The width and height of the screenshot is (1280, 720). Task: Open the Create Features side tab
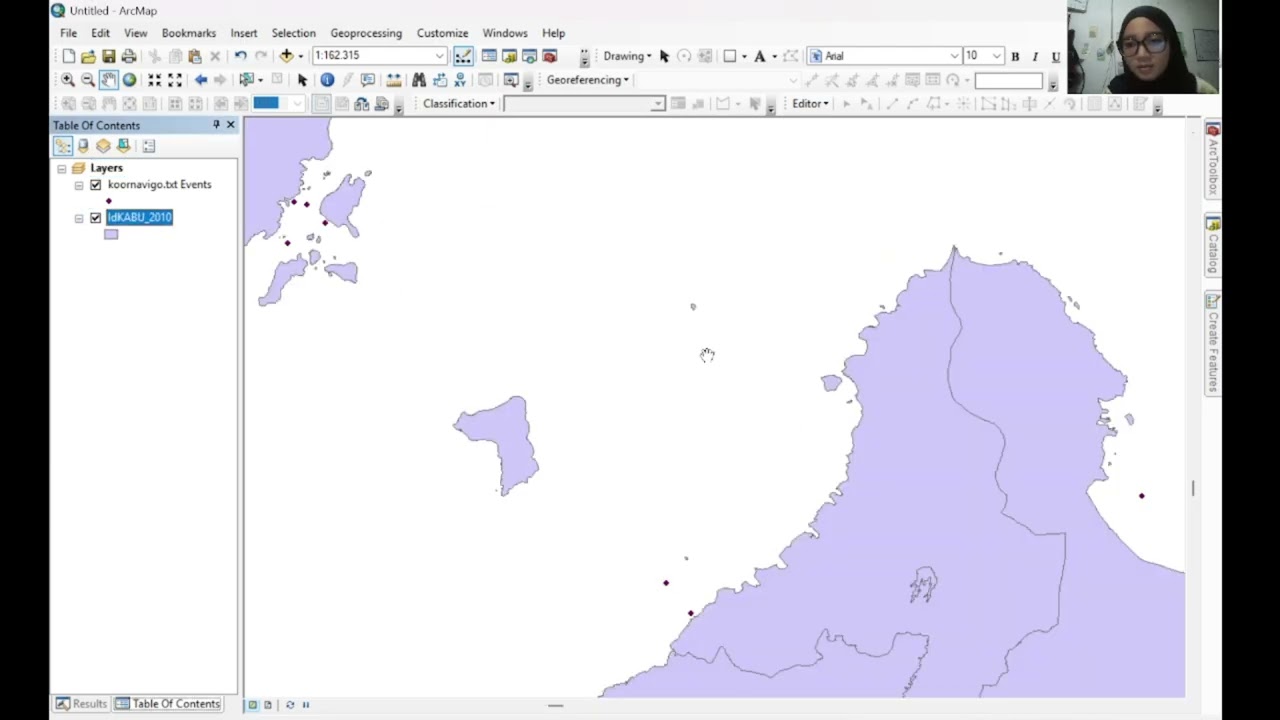click(x=1213, y=344)
